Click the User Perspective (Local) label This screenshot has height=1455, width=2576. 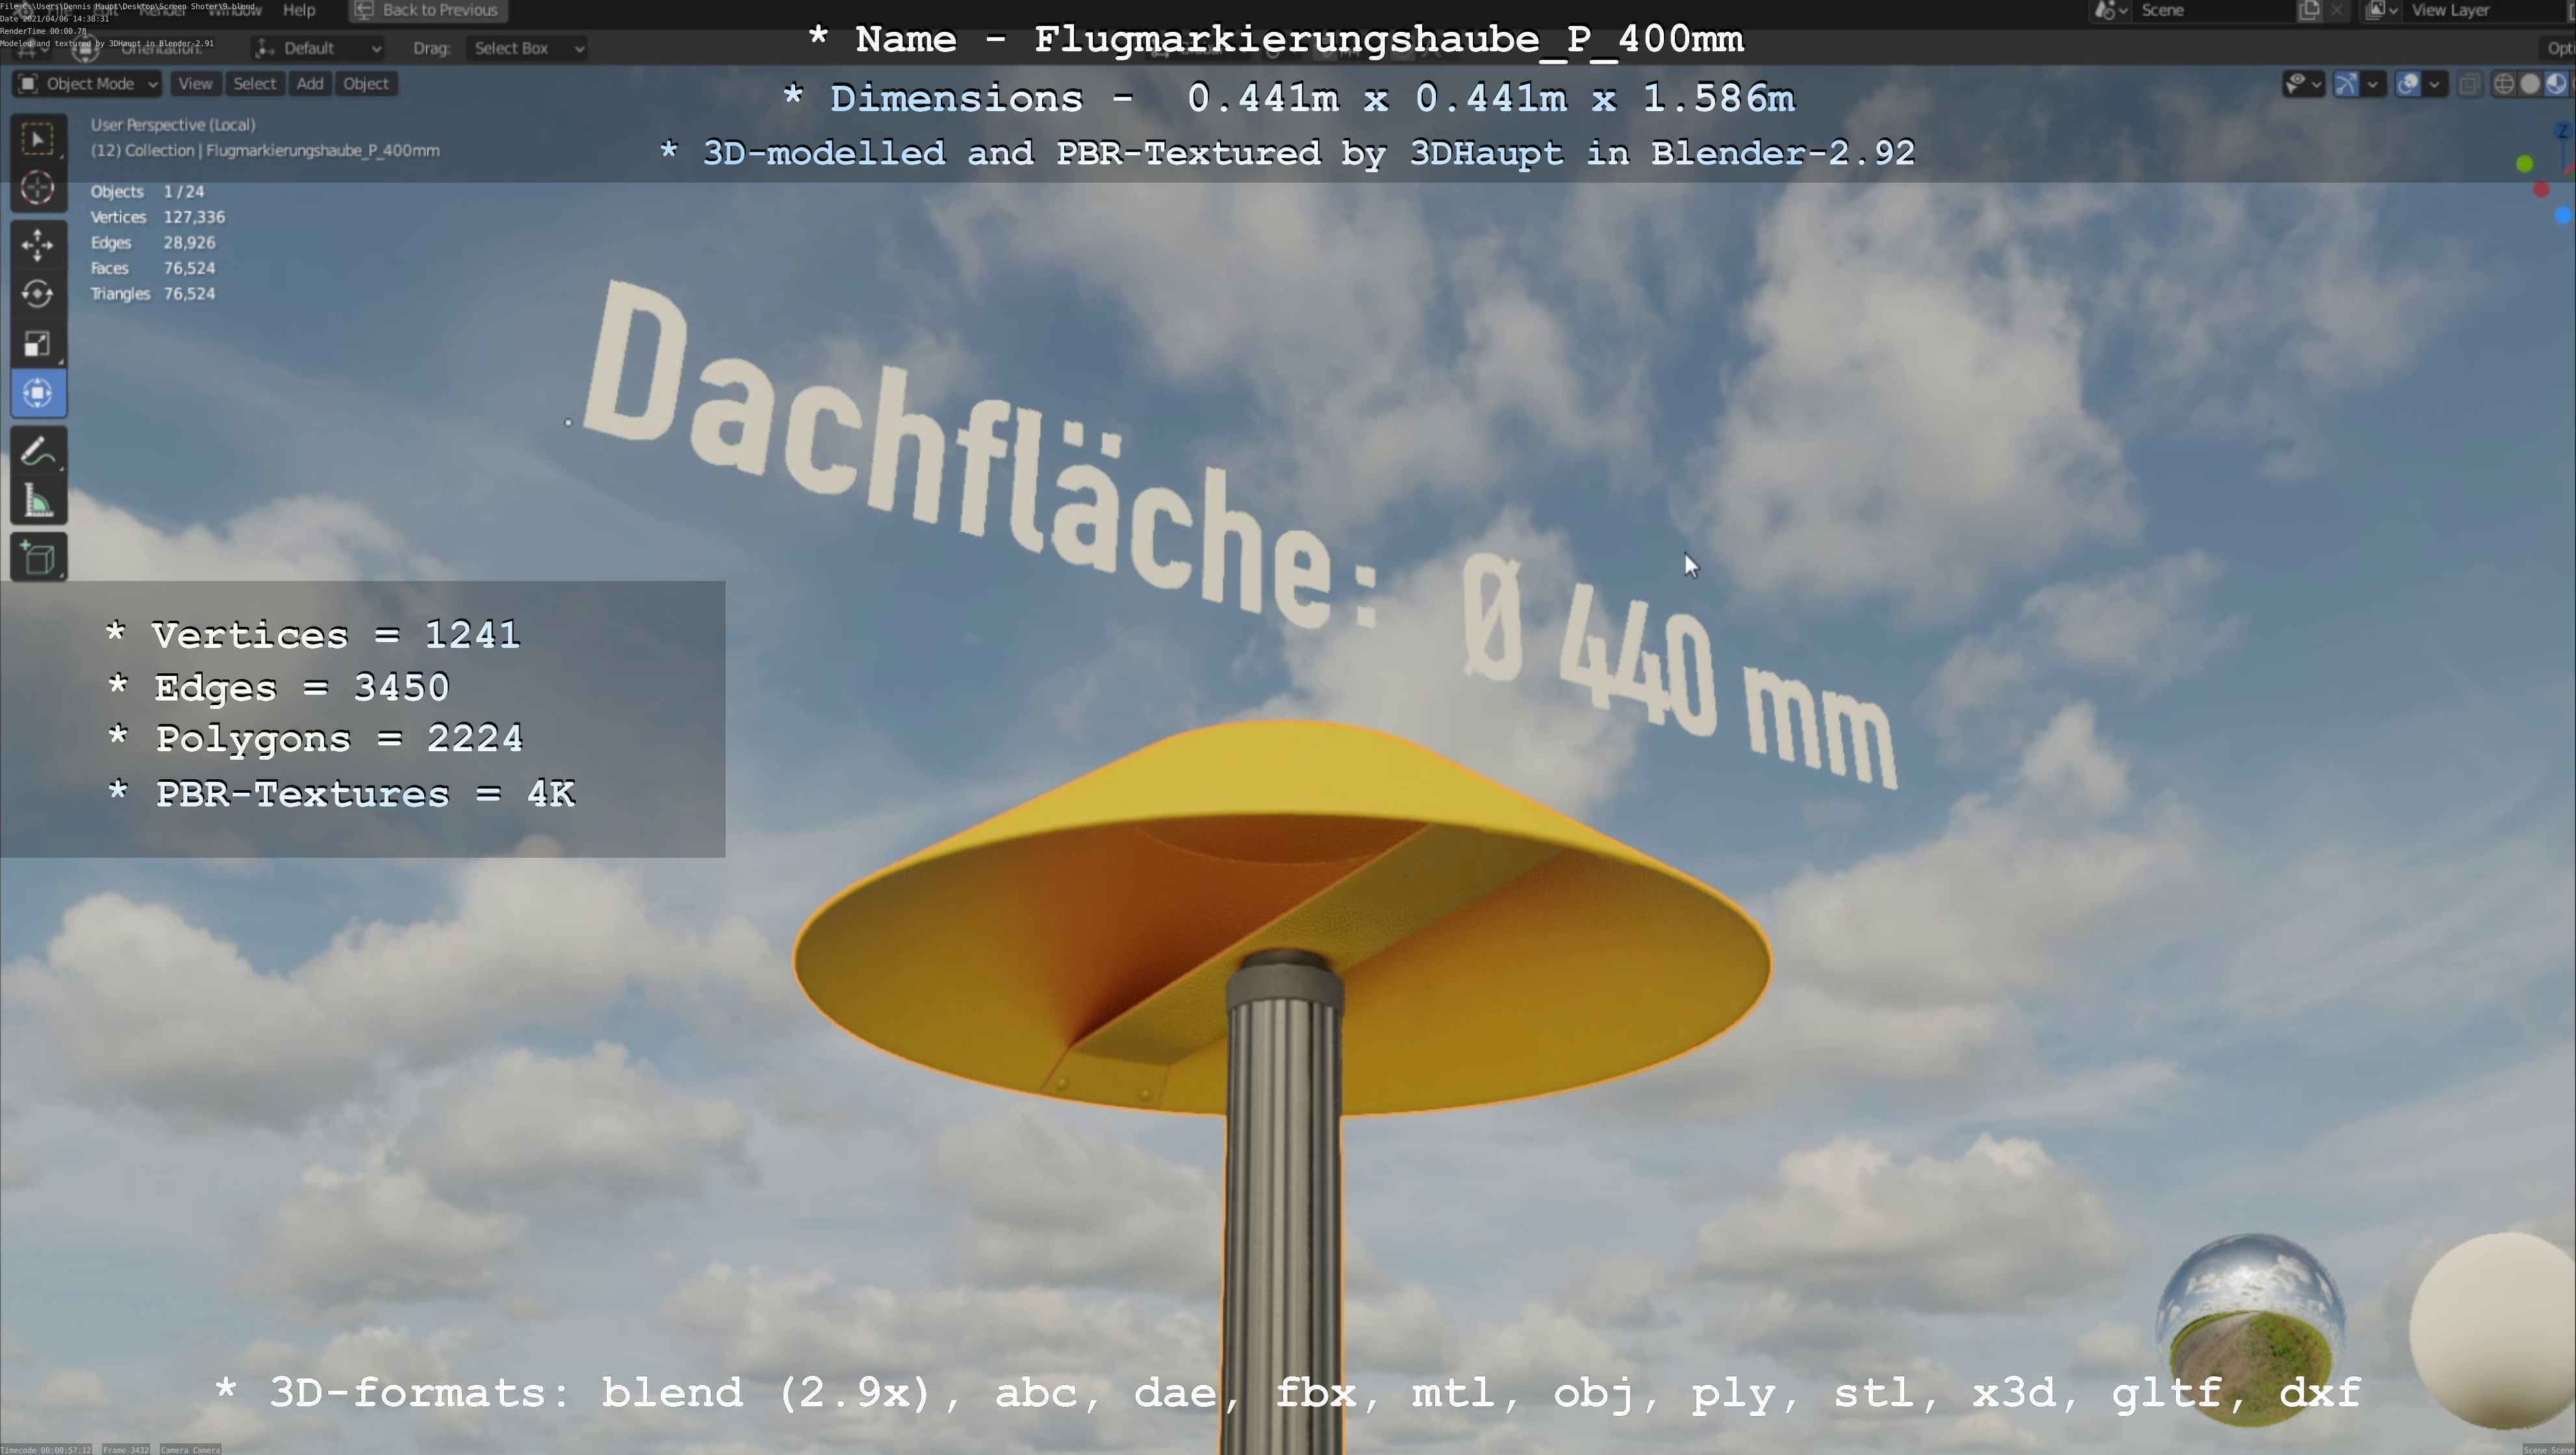pyautogui.click(x=173, y=125)
